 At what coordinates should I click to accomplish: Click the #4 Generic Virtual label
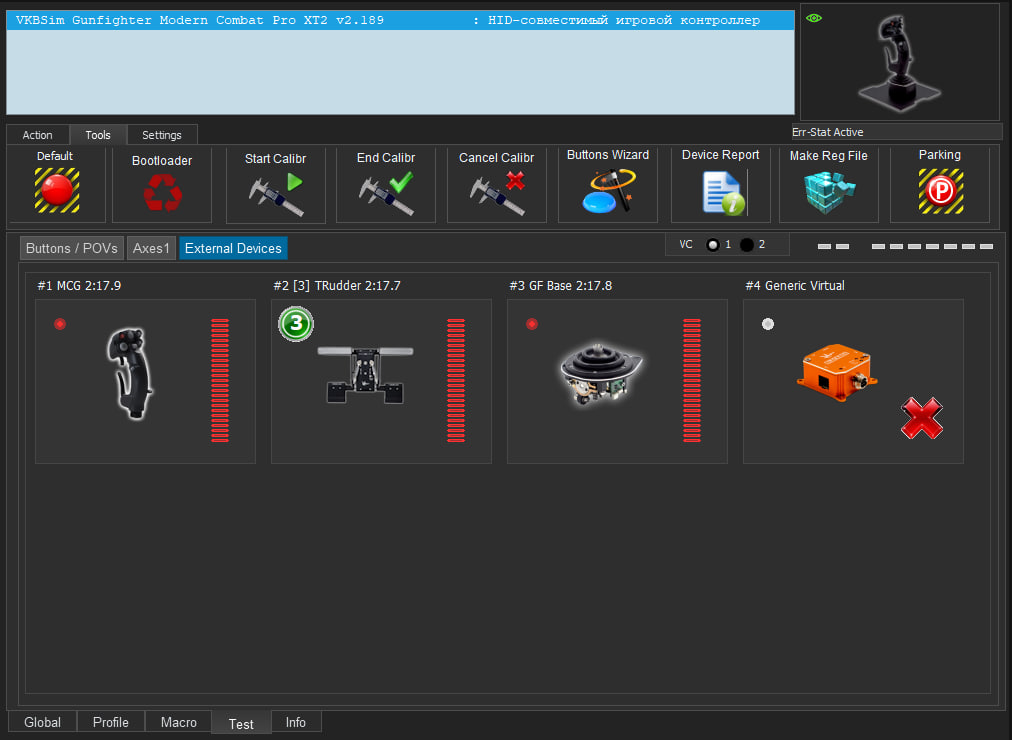[x=794, y=285]
